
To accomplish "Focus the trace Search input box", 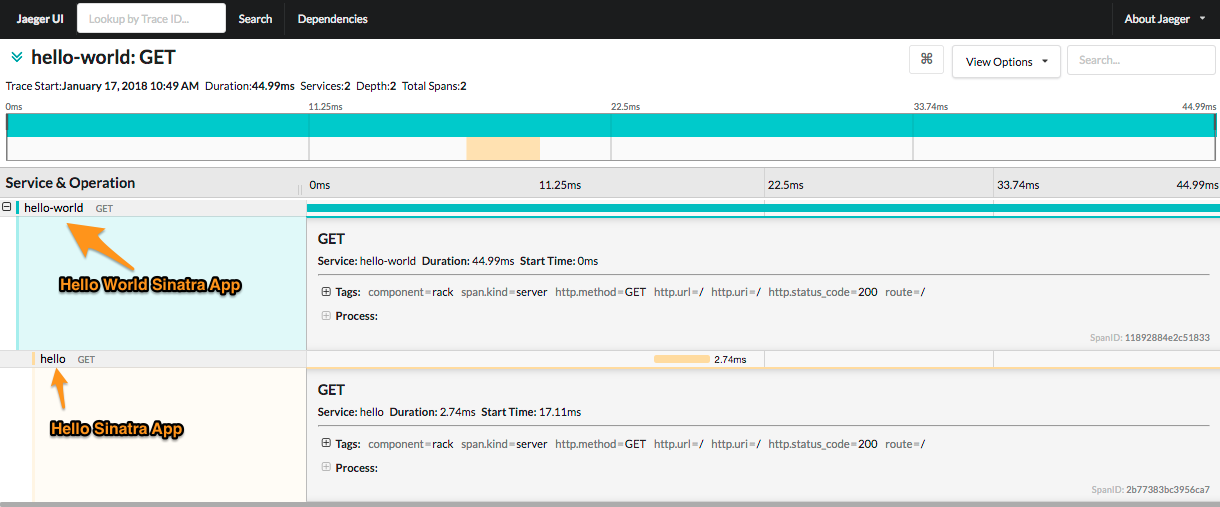I will point(1141,60).
